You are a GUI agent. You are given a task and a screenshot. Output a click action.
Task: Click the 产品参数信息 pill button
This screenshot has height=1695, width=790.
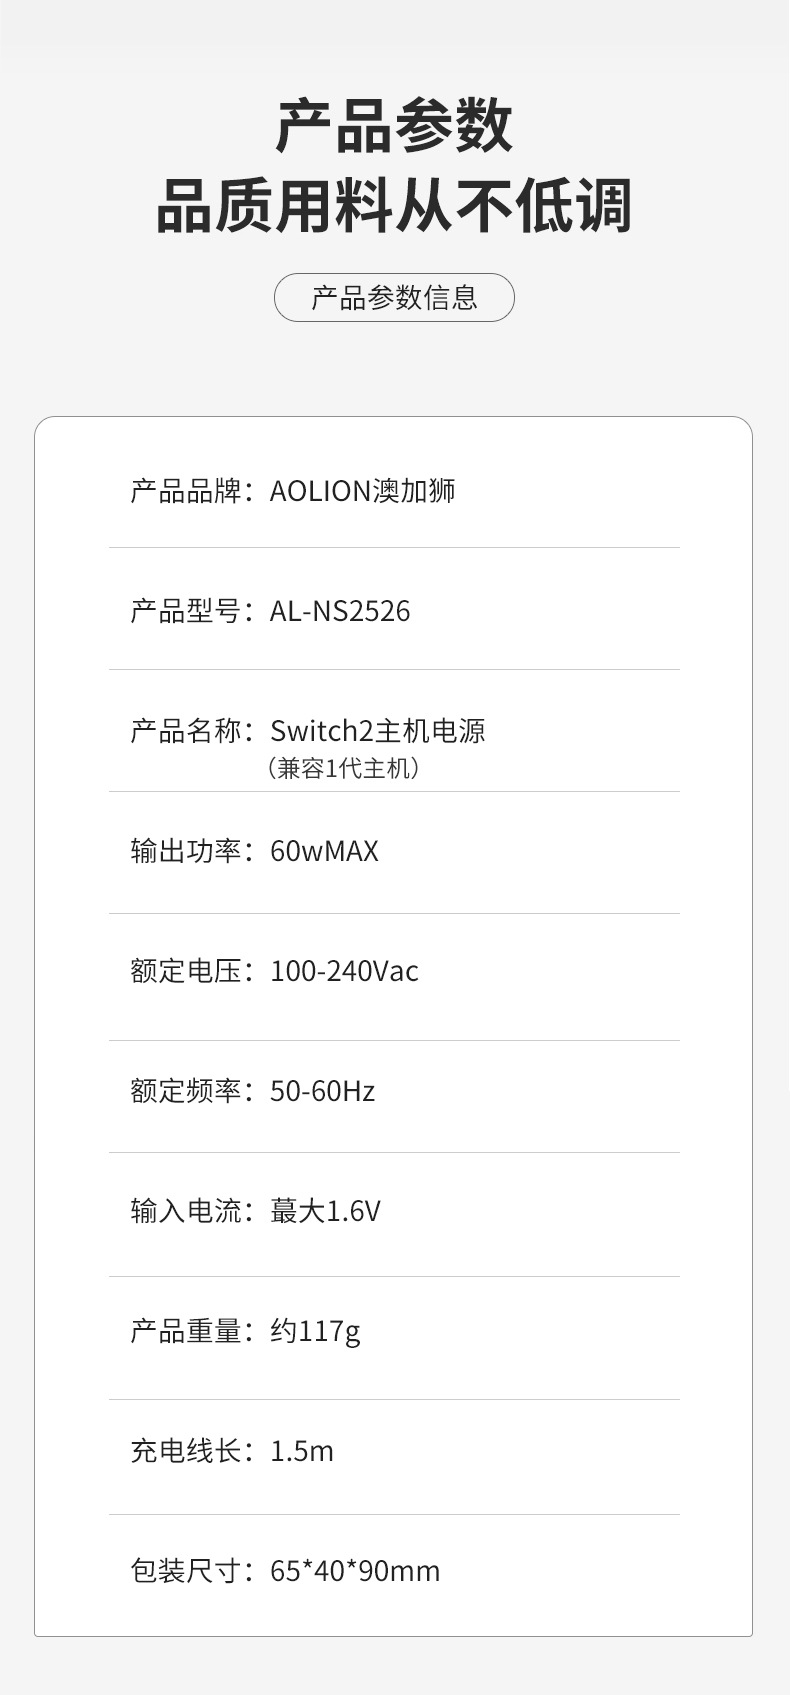click(x=394, y=298)
